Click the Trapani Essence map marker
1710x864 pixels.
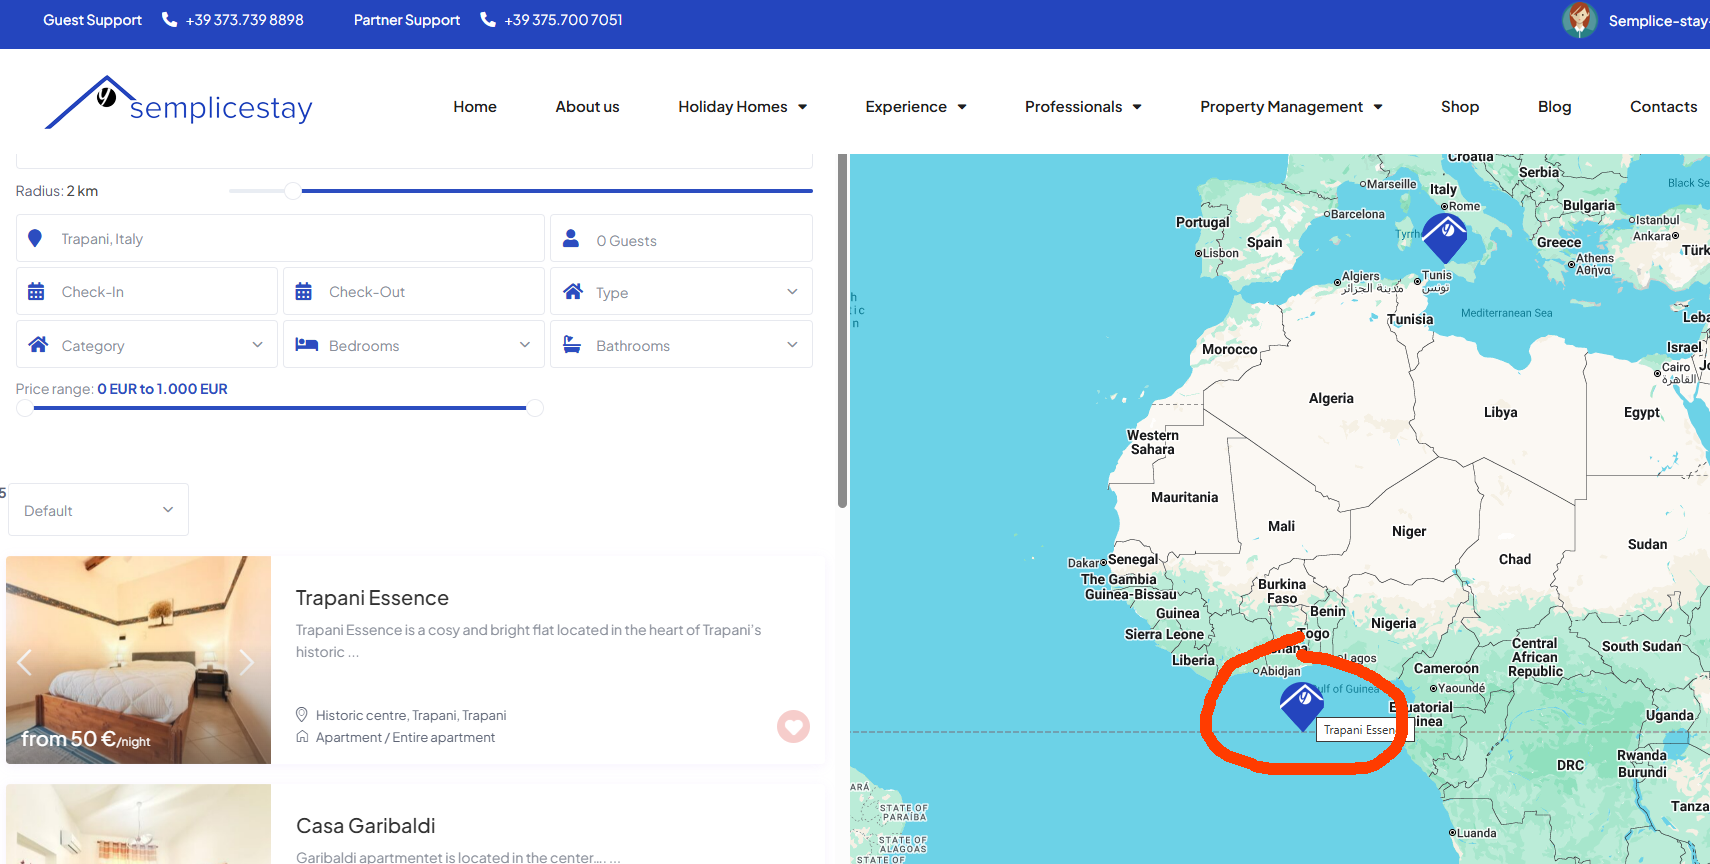[x=1302, y=704]
